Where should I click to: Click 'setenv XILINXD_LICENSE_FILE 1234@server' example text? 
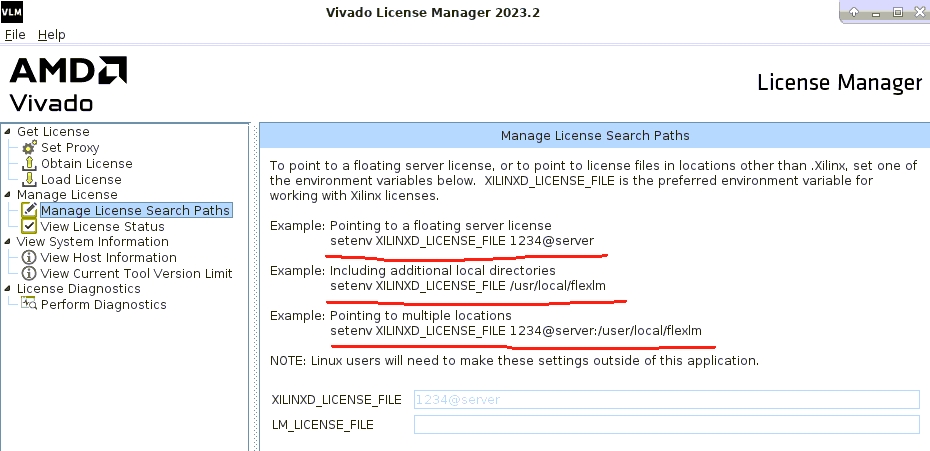point(462,241)
